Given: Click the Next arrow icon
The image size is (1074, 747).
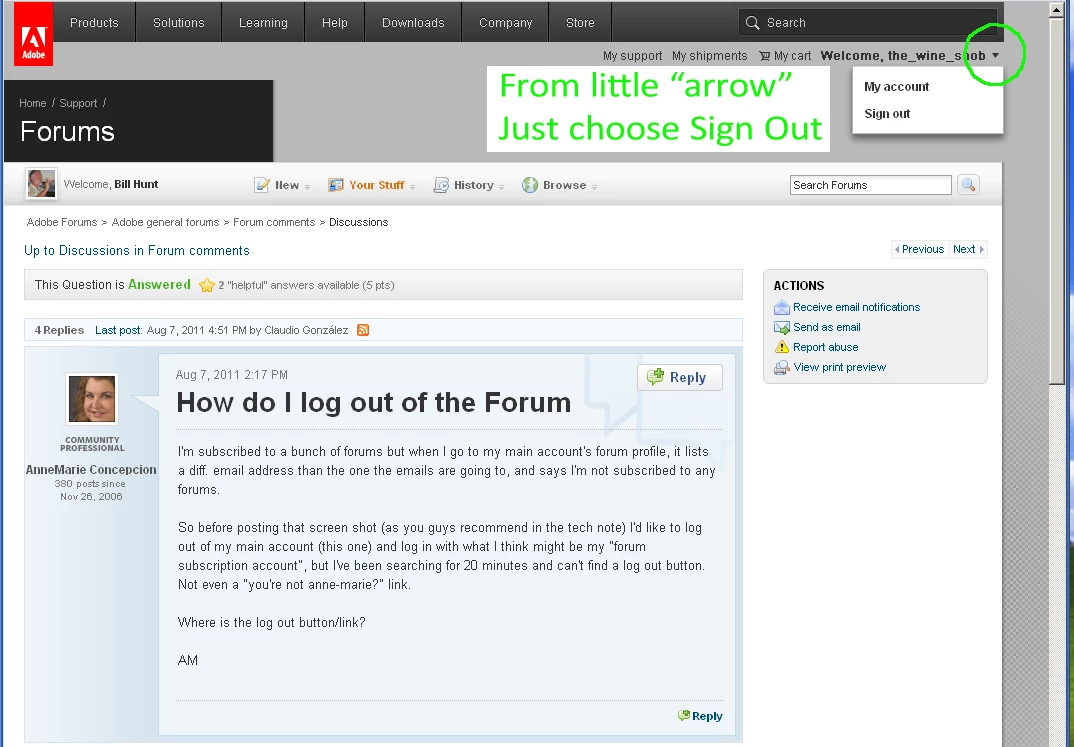Looking at the screenshot, I should [981, 249].
